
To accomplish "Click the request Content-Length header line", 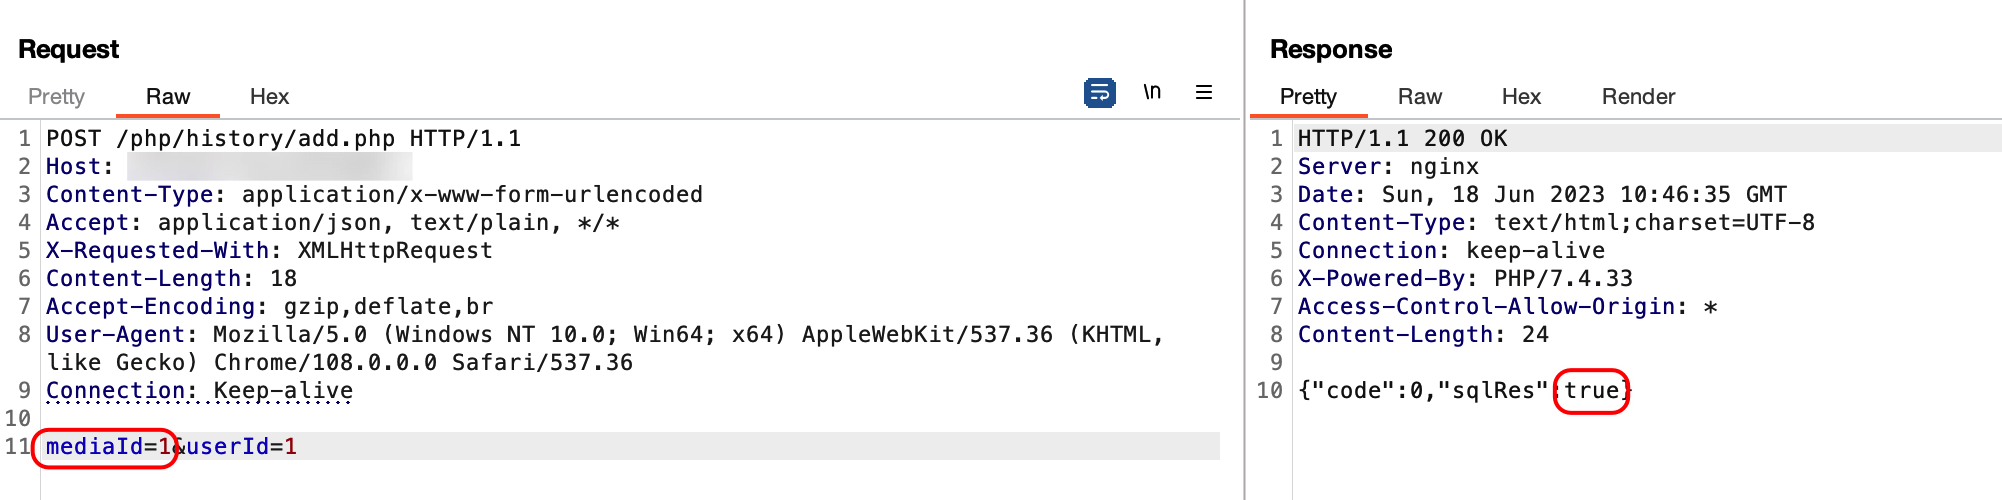I will 171,279.
